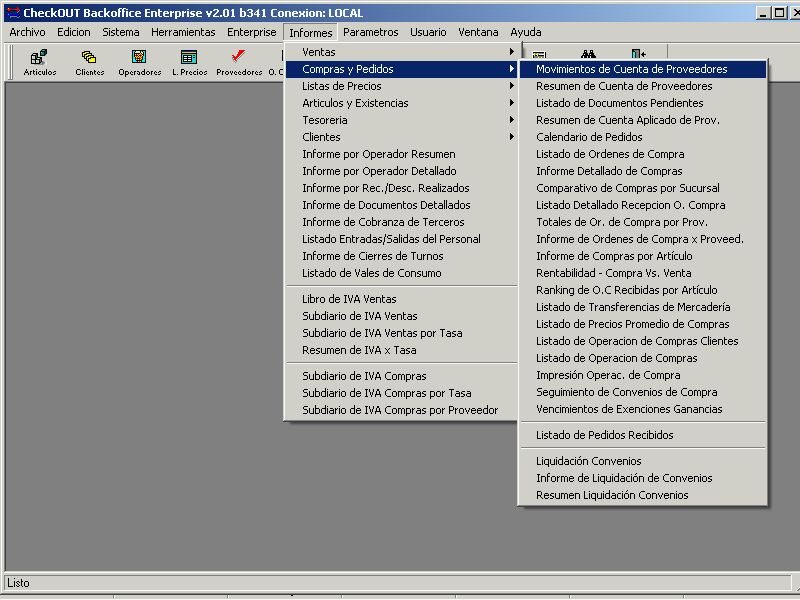Viewport: 800px width, 600px height.
Task: Select Subdiario de IVA Compras por Proveedor
Action: click(402, 410)
